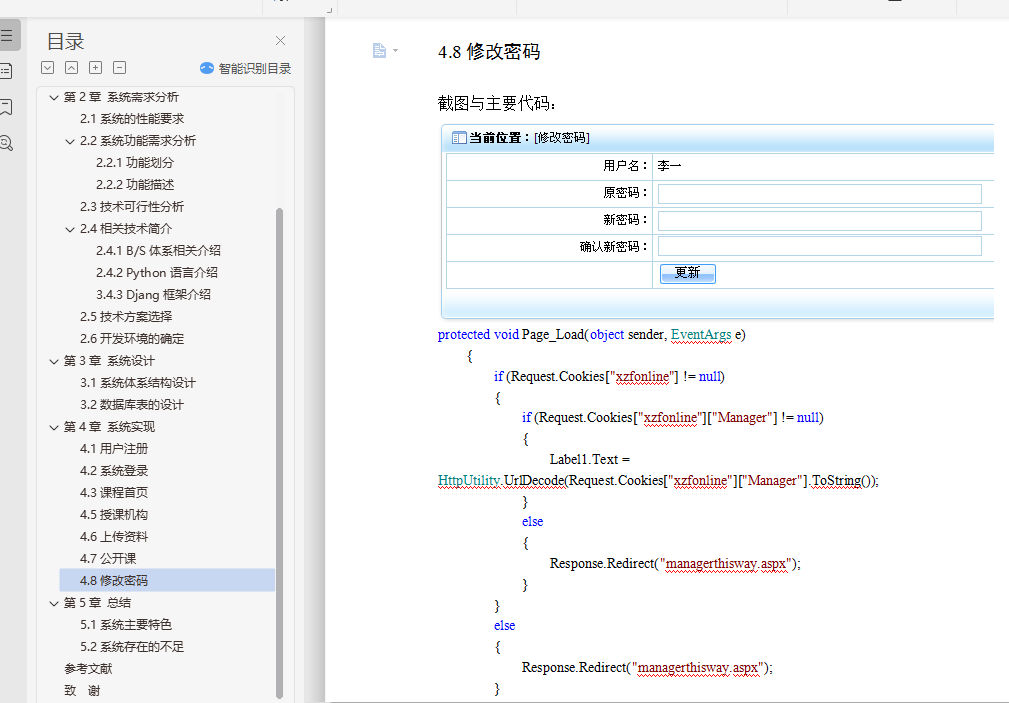Collapse the 第4章 系统实现 node
The width and height of the screenshot is (1009, 703).
(54, 427)
